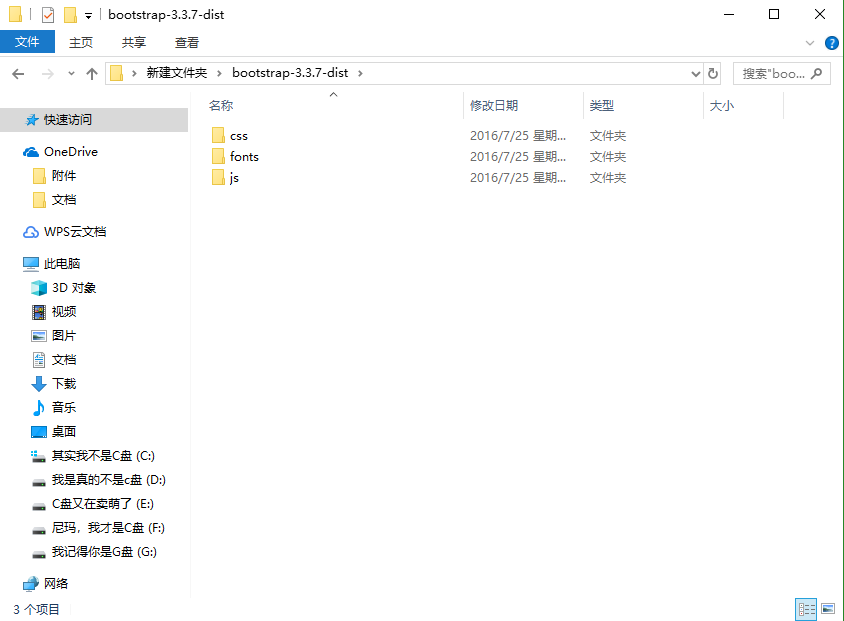
Task: Open drive C盘又在卖萌了 (E:)
Action: pyautogui.click(x=102, y=504)
